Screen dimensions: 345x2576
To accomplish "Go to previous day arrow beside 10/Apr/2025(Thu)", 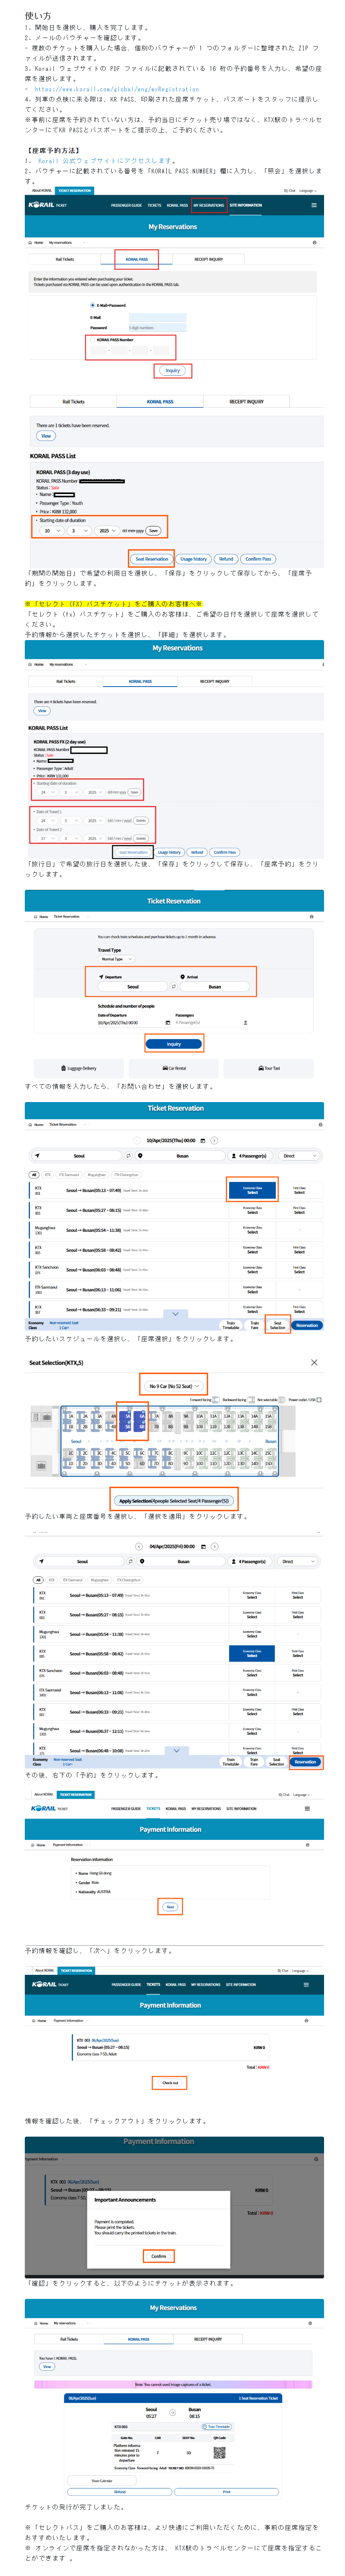I will 137,1141.
